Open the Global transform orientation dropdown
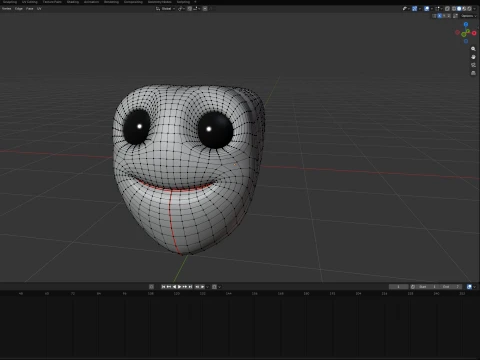The width and height of the screenshot is (480, 360). (166, 9)
